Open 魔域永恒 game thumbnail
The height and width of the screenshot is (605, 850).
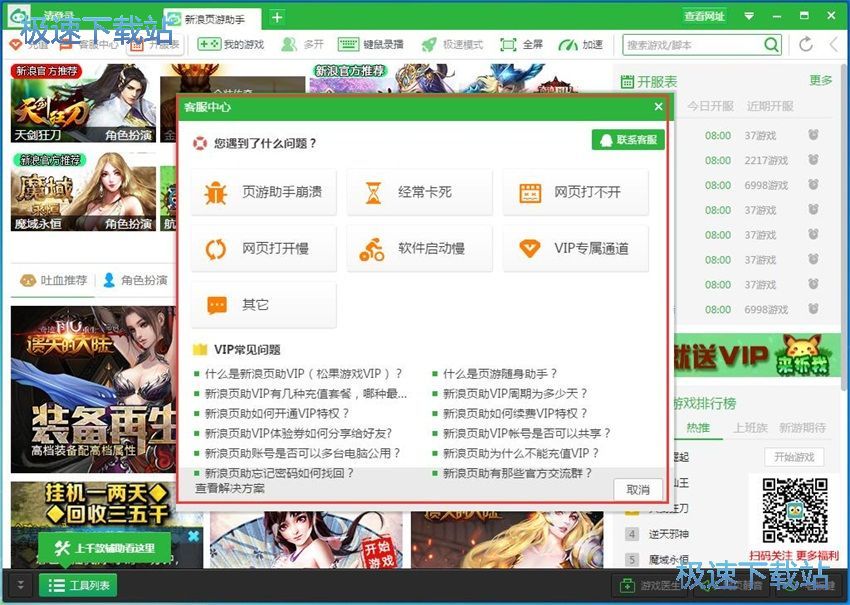tap(83, 191)
